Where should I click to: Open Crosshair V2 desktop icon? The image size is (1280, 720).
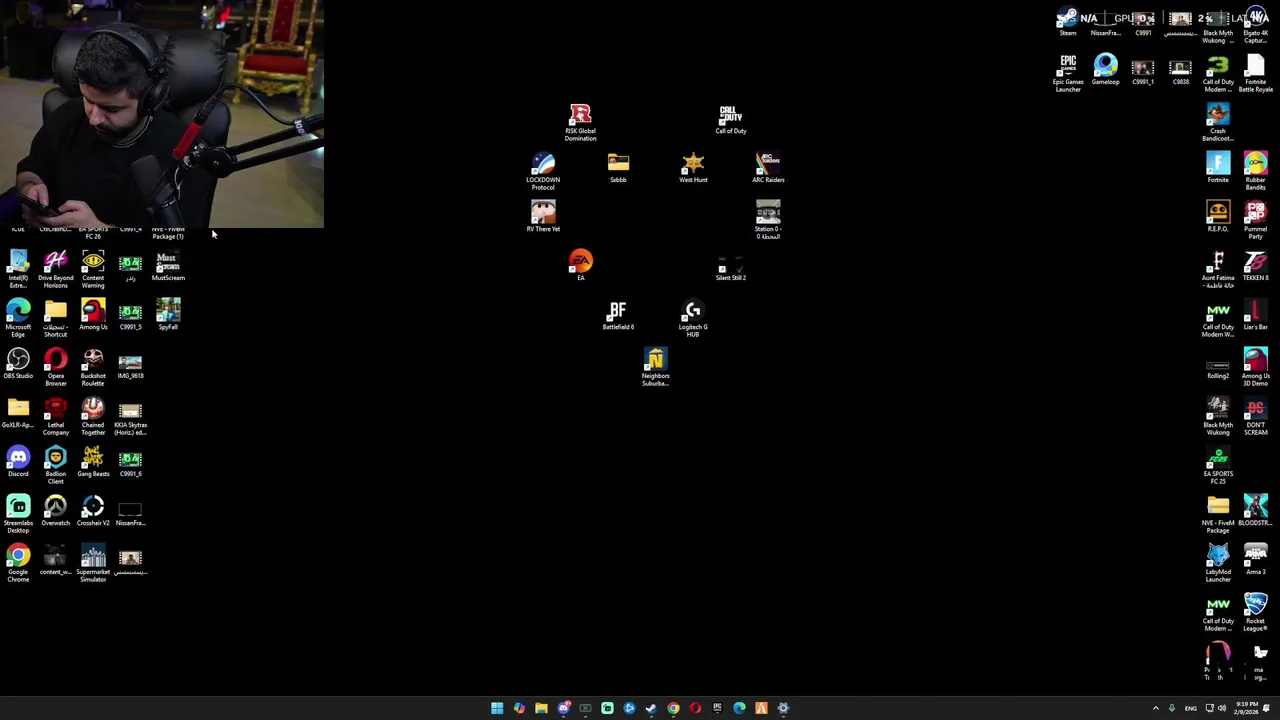[93, 511]
